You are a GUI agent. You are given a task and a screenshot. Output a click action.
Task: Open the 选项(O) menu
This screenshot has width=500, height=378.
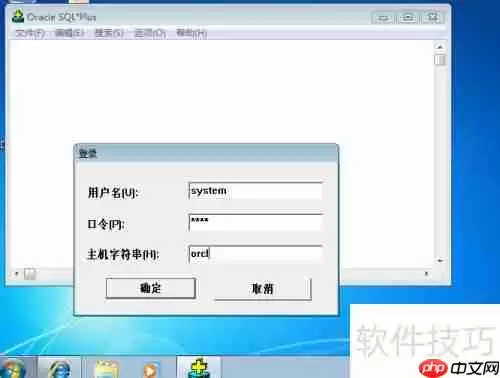tap(150, 33)
